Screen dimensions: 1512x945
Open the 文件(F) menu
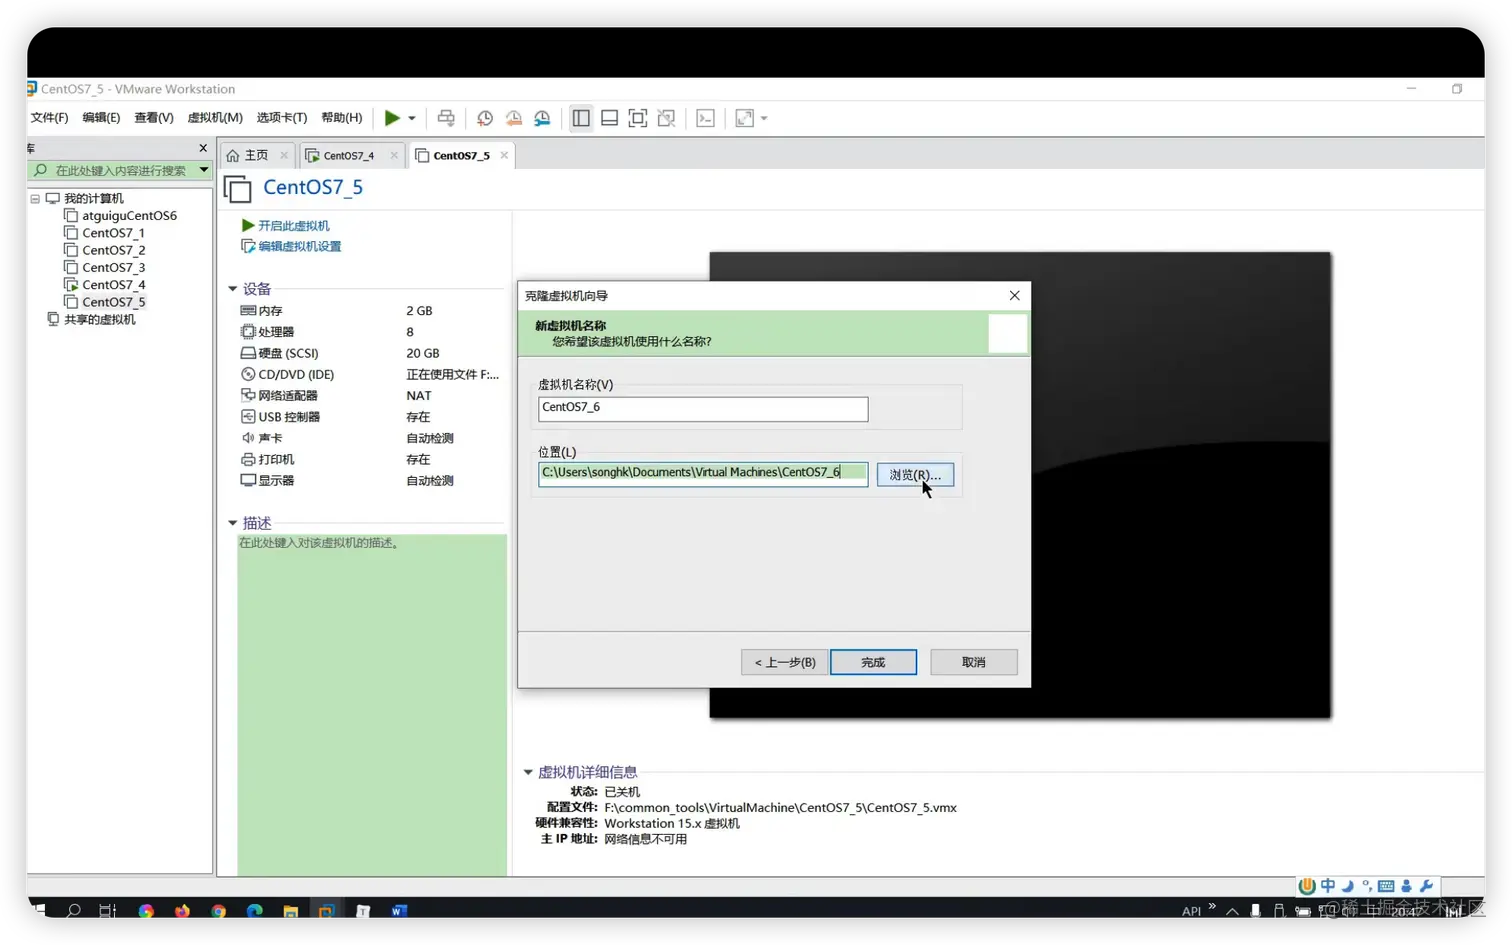pos(49,118)
